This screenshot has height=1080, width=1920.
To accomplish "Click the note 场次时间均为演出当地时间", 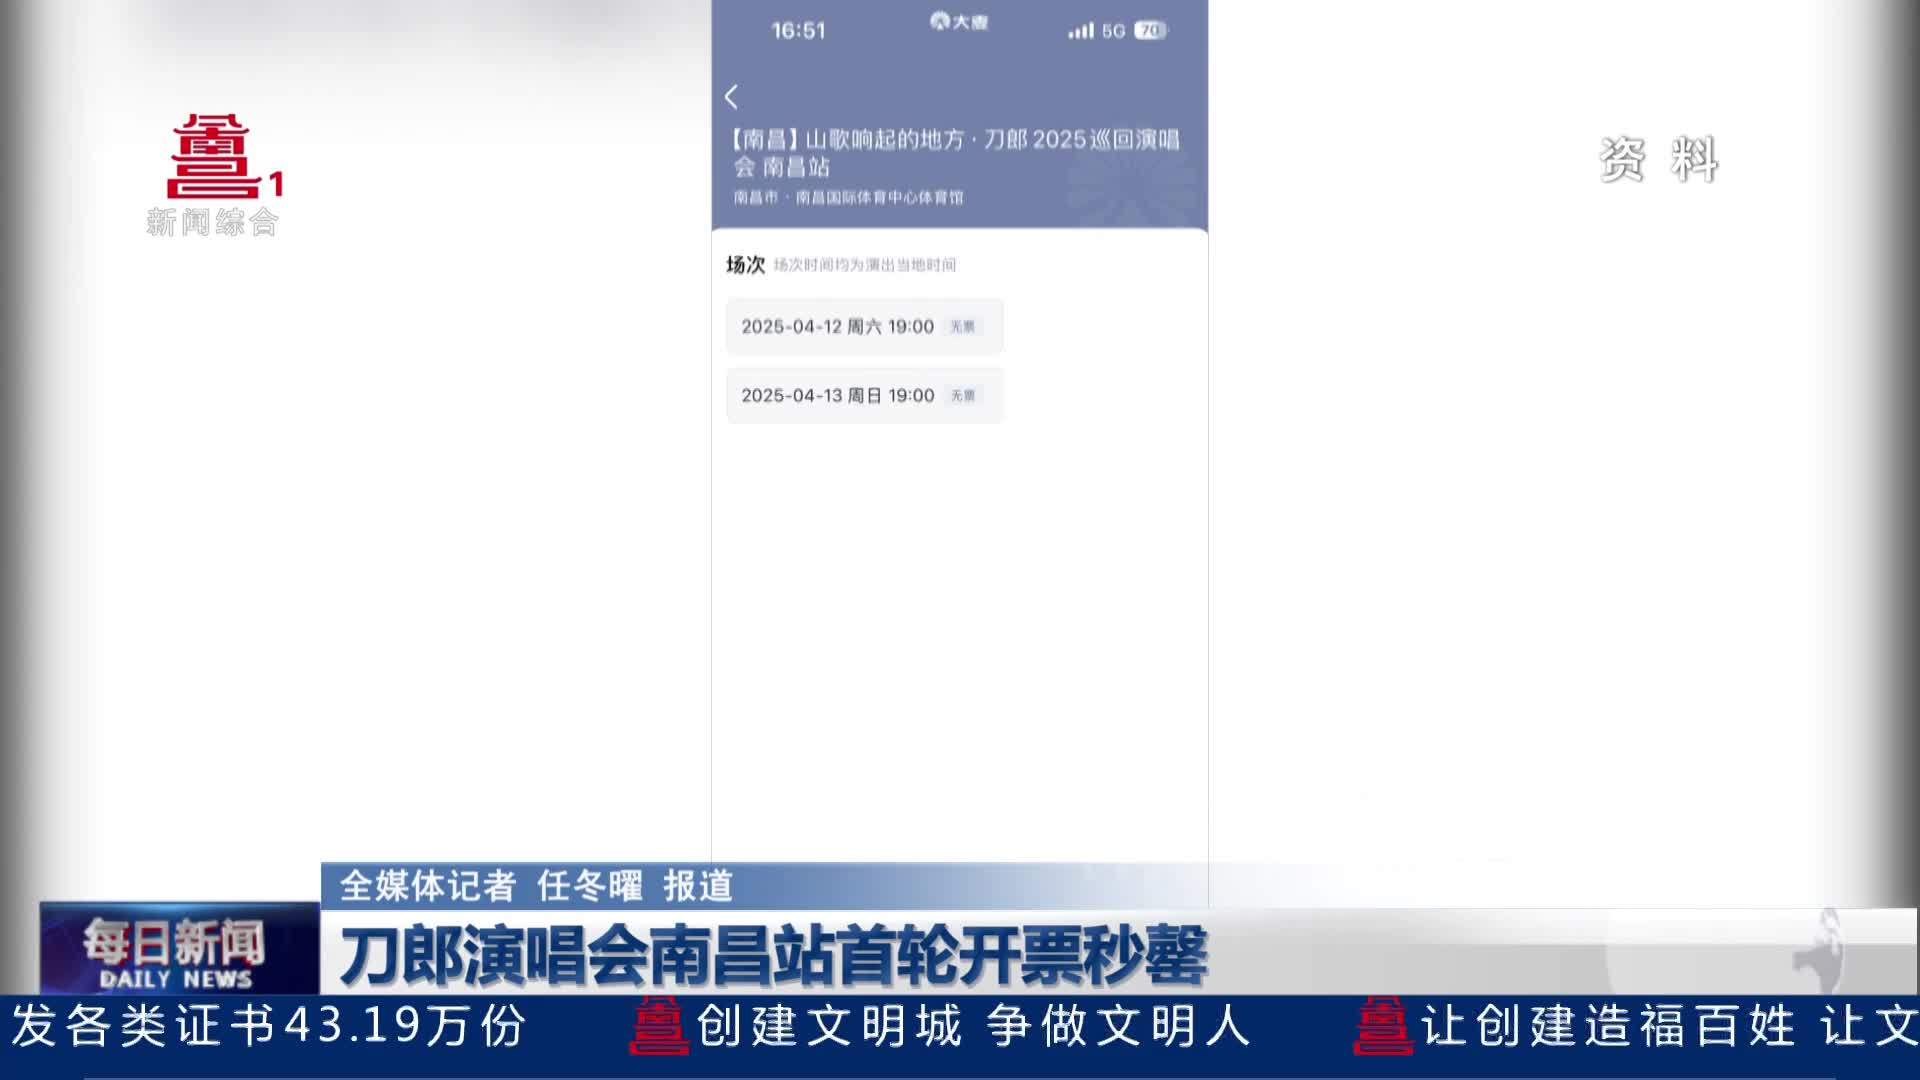I will point(865,265).
